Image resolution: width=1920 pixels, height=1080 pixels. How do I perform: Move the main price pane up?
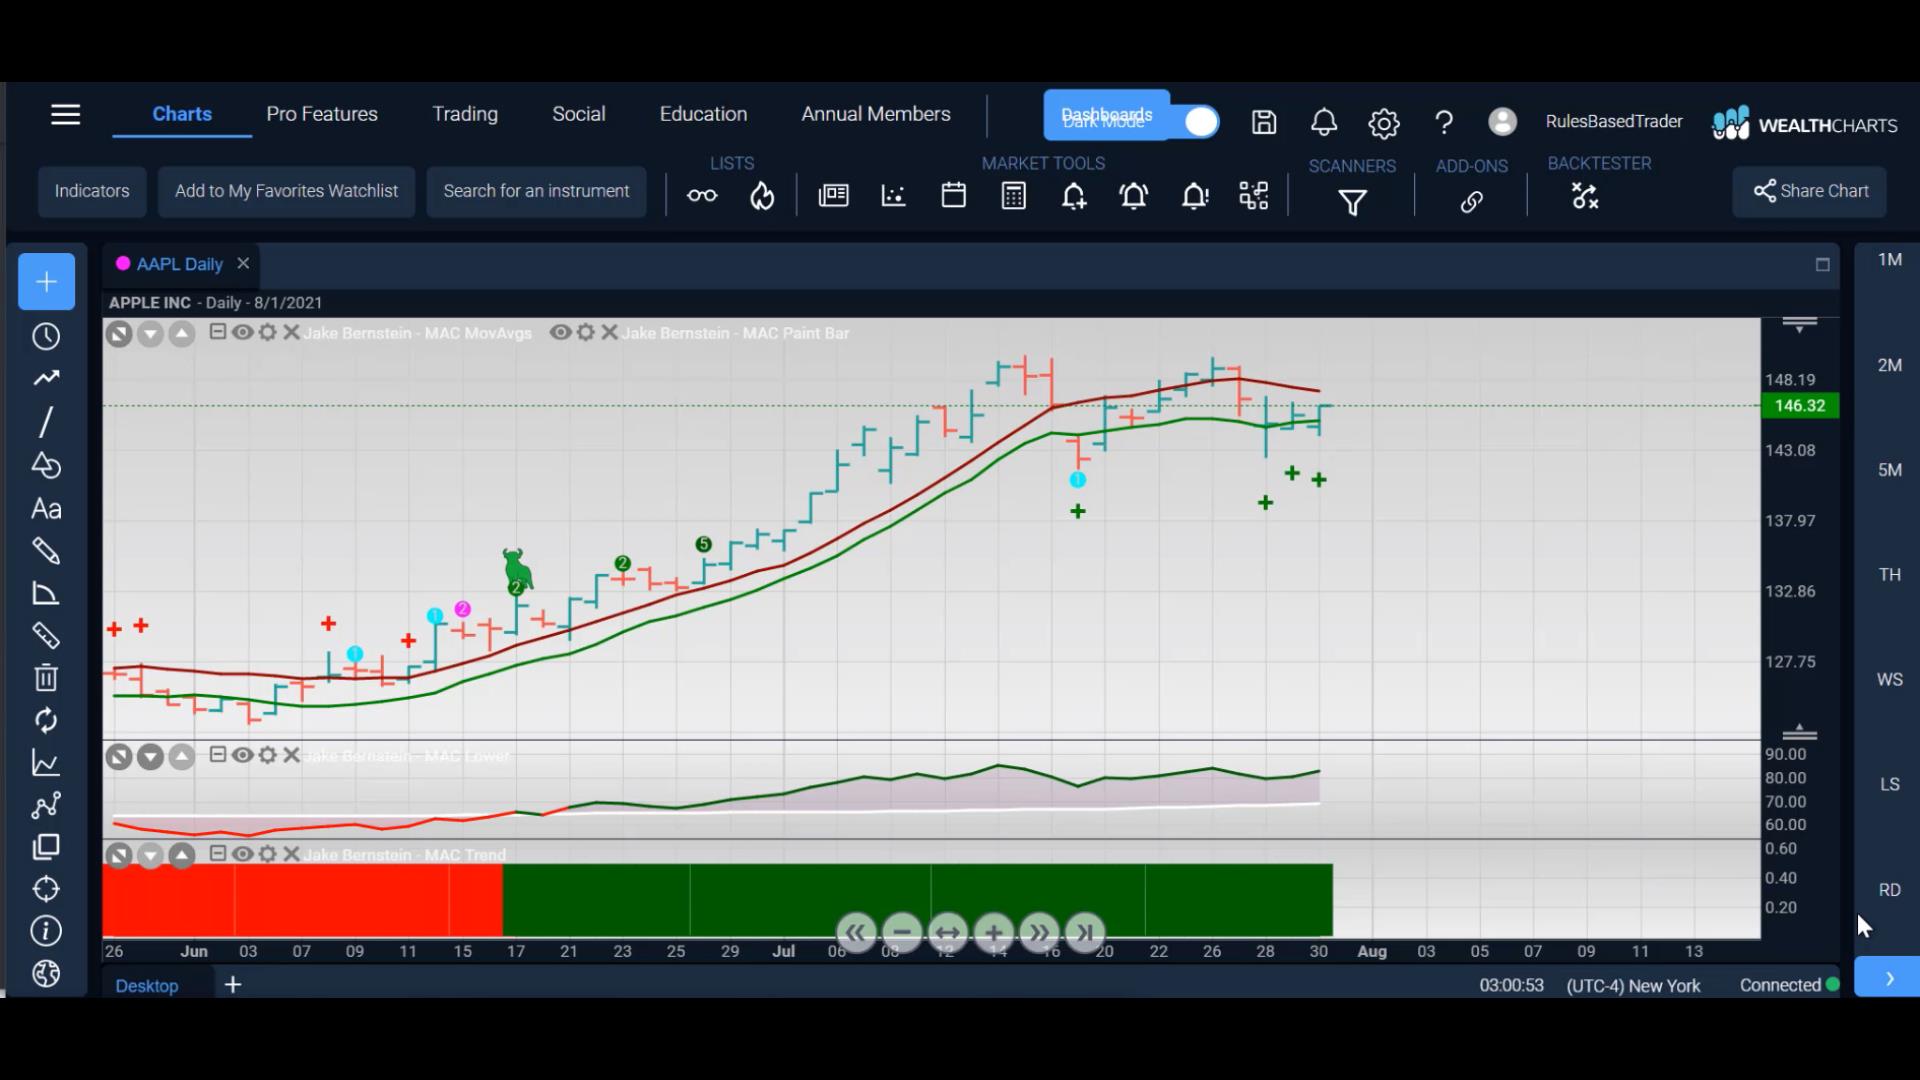click(181, 334)
